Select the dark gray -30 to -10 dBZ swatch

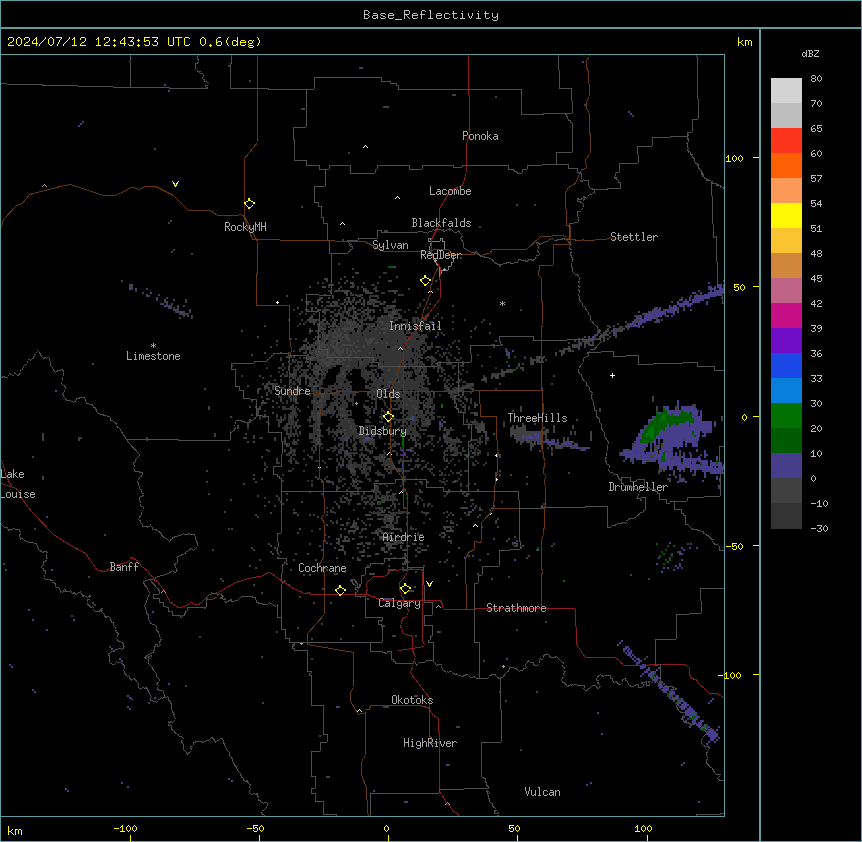coord(786,516)
